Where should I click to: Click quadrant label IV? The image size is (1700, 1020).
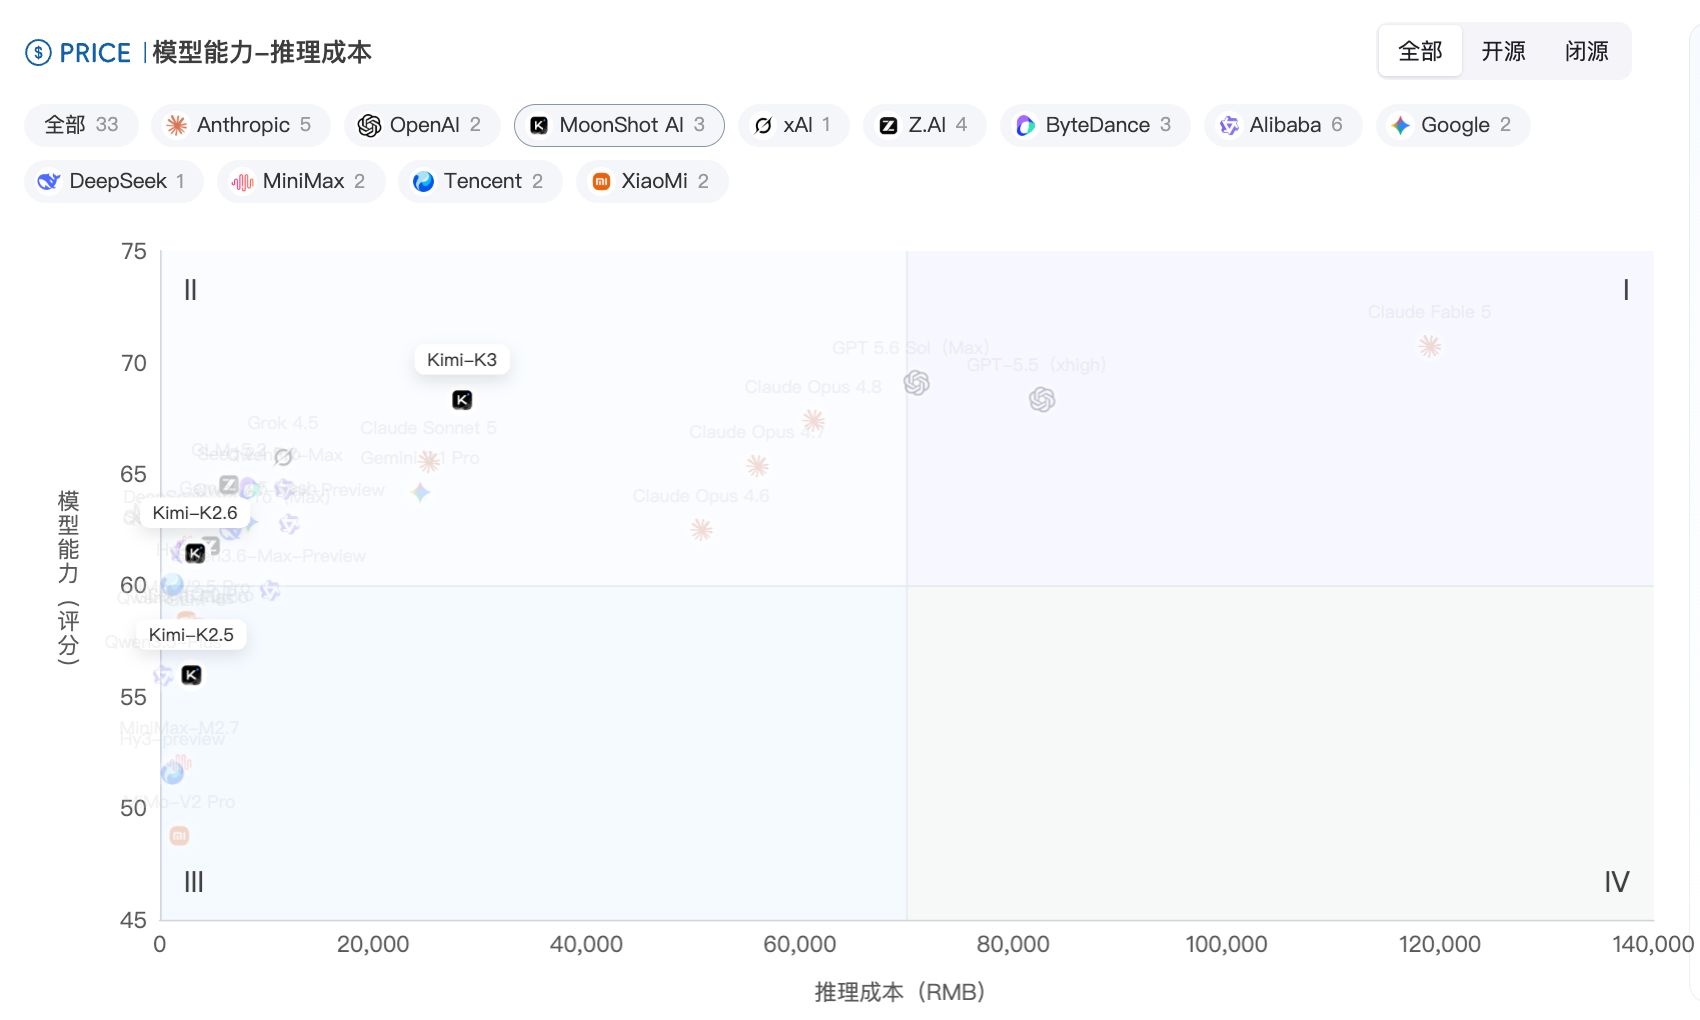click(x=1617, y=882)
